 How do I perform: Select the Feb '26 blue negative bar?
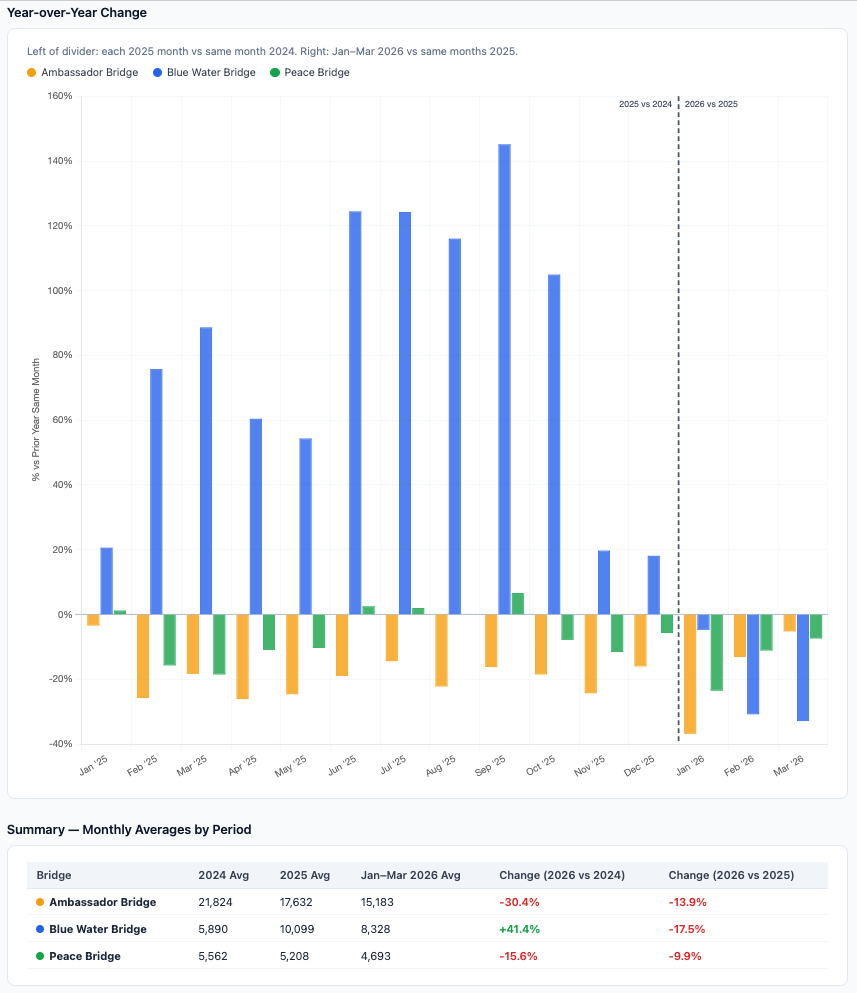pos(753,664)
